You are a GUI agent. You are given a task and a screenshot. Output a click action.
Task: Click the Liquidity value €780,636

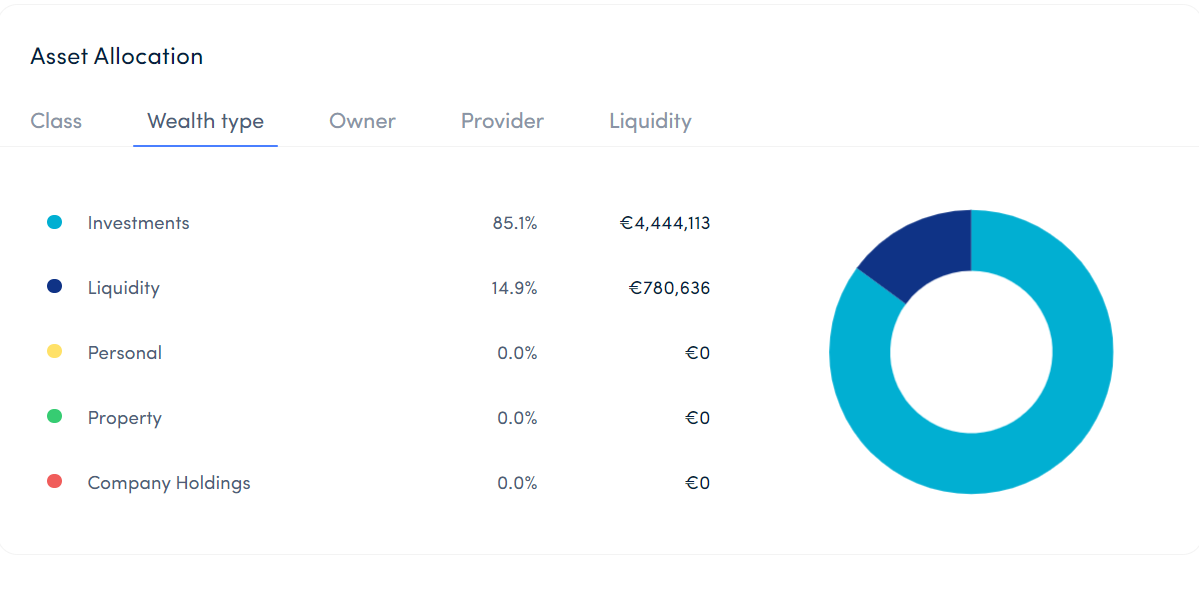[669, 288]
